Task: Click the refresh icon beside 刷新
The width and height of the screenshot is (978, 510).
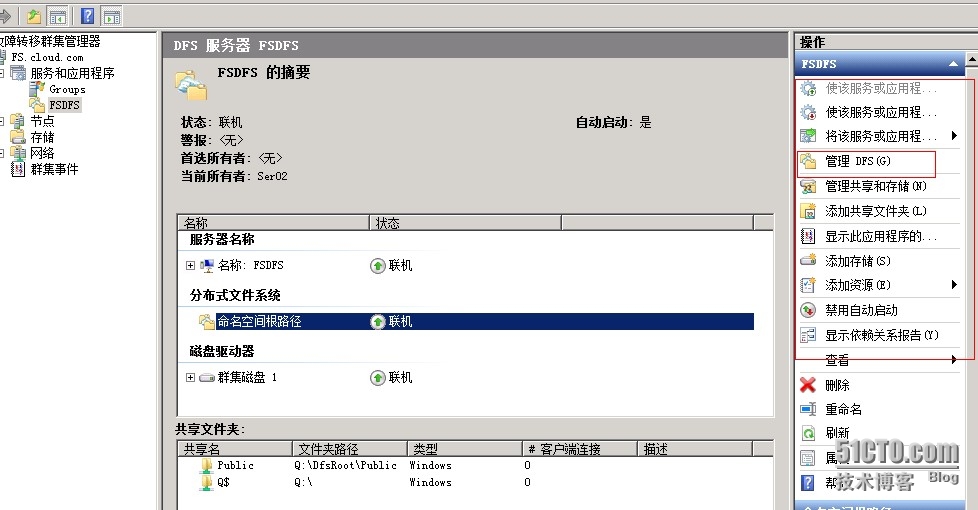Action: 808,433
